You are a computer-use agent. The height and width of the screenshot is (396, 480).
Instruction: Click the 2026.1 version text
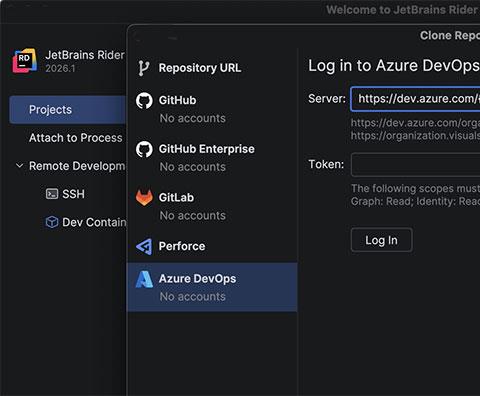[60, 68]
